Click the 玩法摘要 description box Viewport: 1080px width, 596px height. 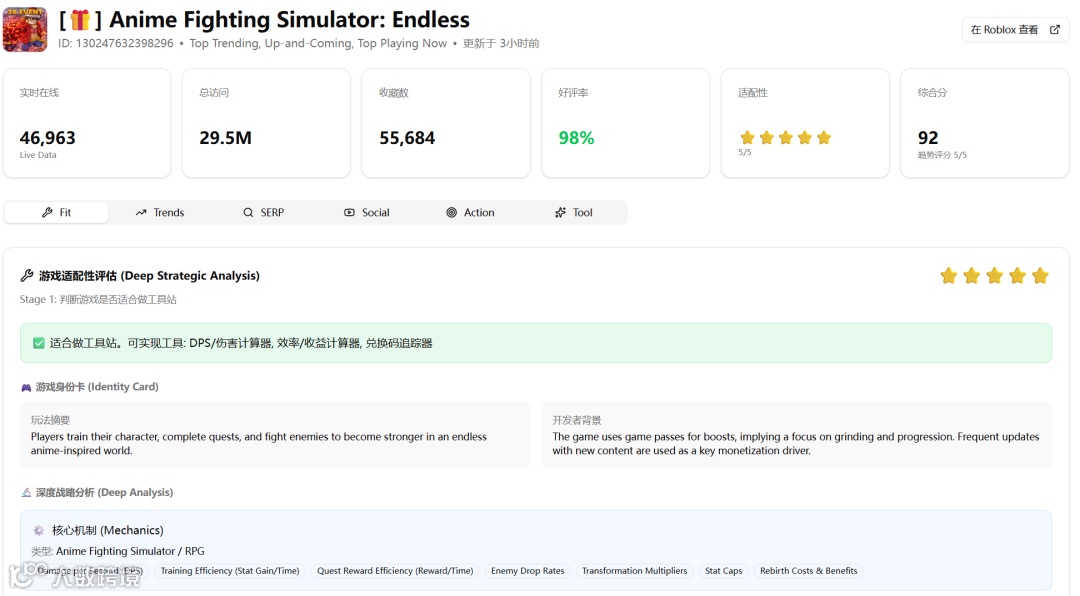pyautogui.click(x=276, y=435)
